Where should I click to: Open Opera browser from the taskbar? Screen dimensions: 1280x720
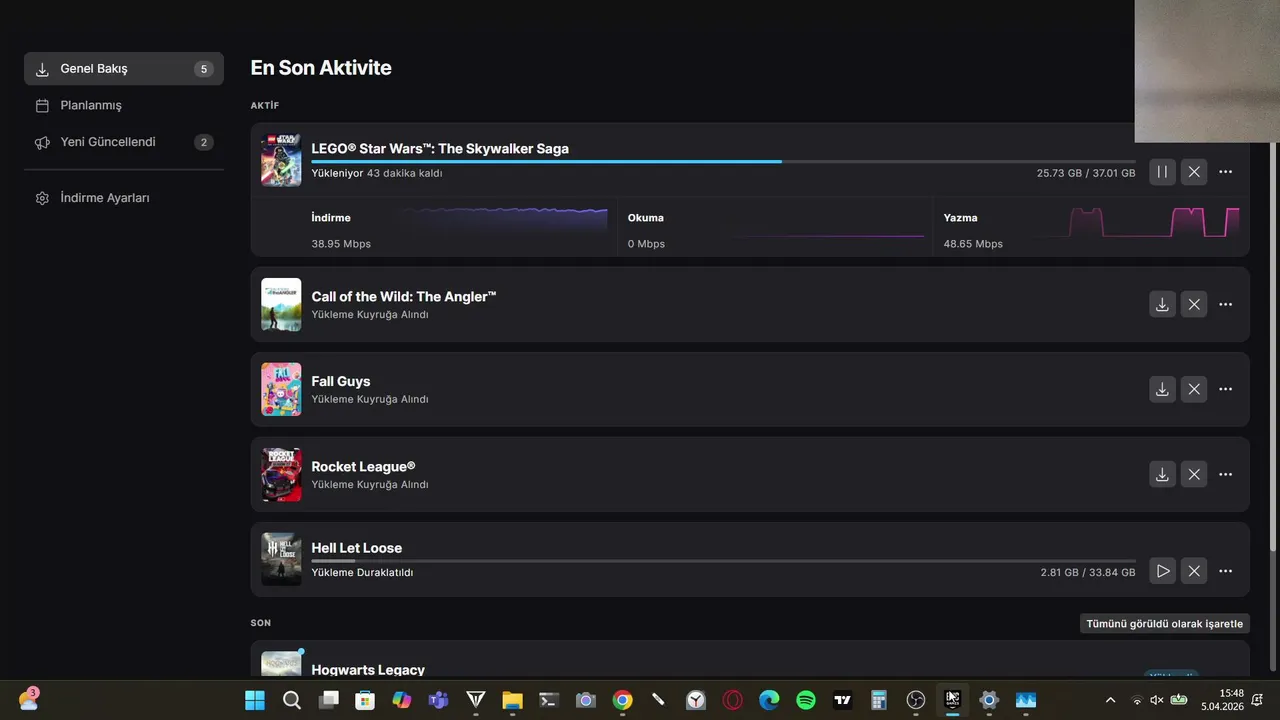tap(733, 700)
